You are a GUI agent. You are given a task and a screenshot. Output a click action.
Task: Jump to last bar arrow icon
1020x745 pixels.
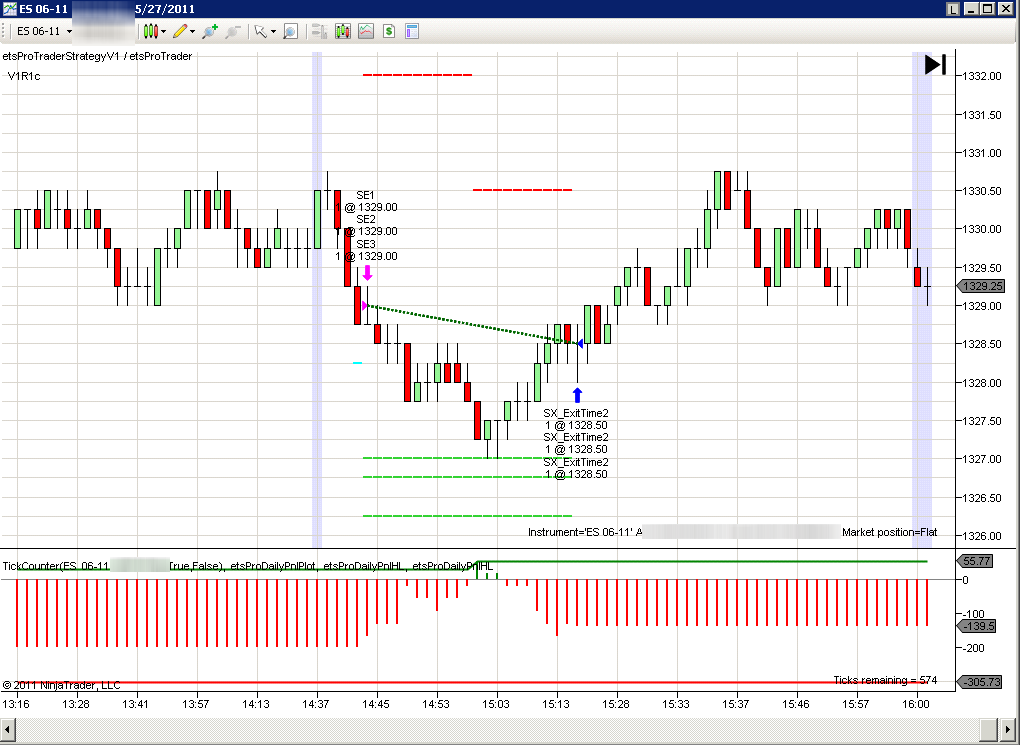click(x=935, y=64)
